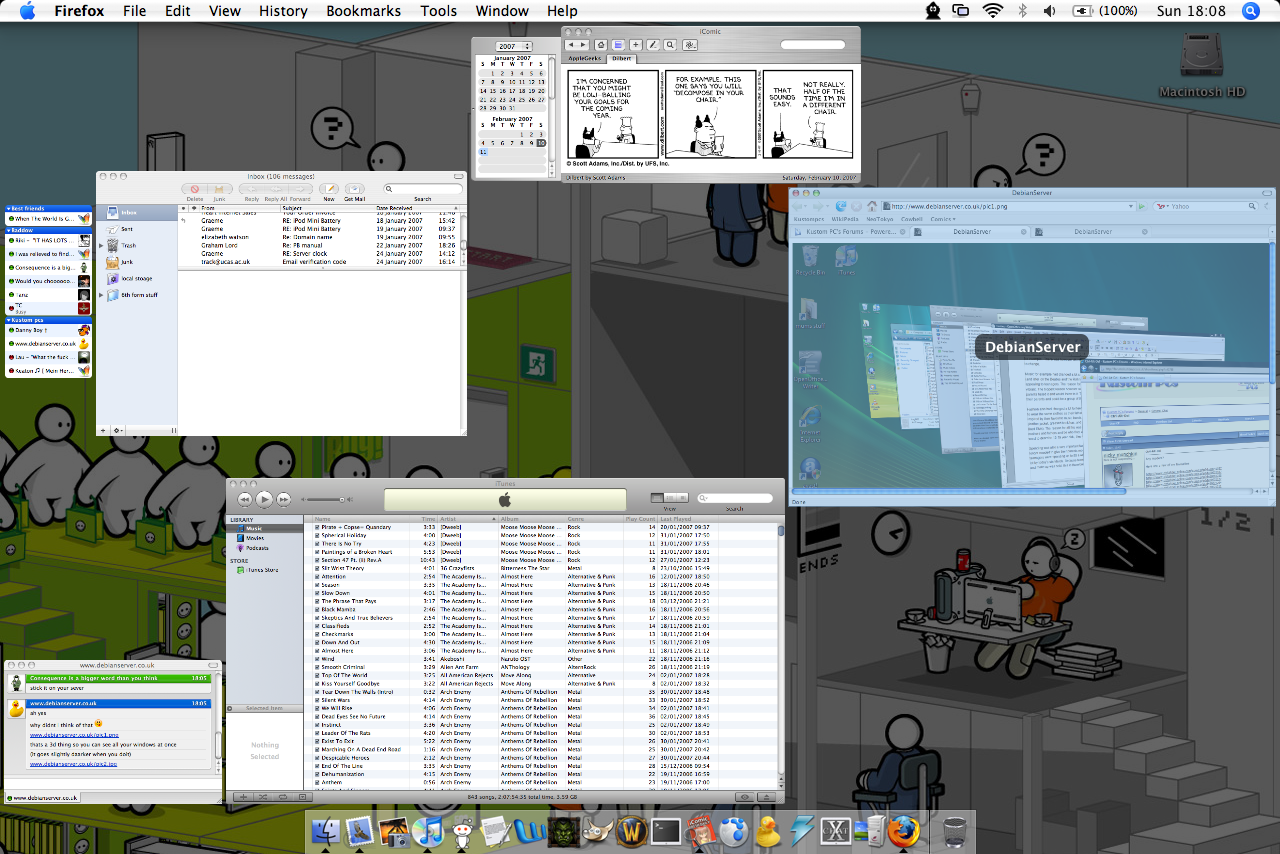Toggle checkbox for 'Black Mamba' track
1280x854 pixels.
[318, 609]
